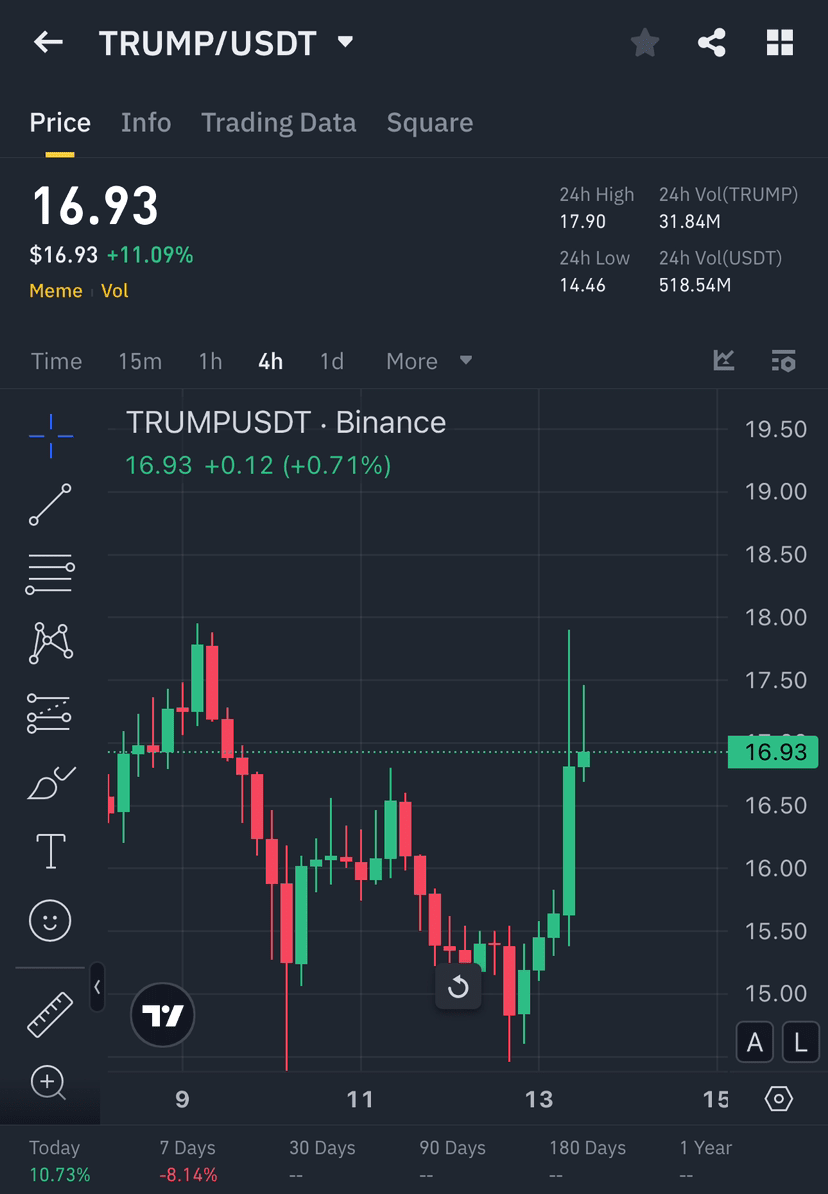Select the measure ruler tool
The image size is (828, 1194).
(48, 1013)
